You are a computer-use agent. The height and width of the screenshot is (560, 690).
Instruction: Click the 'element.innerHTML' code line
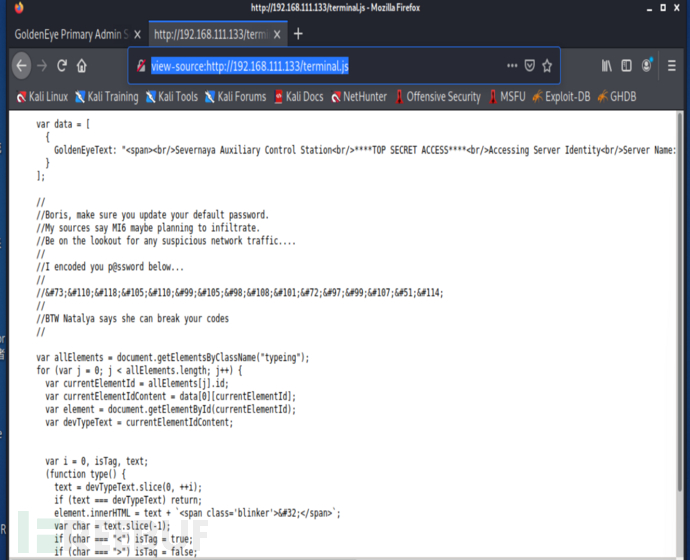pos(198,513)
